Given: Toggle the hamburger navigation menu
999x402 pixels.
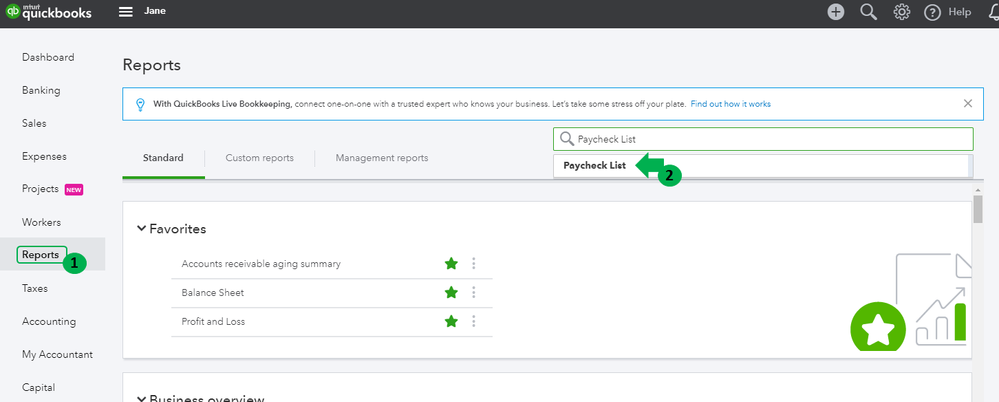Looking at the screenshot, I should tap(125, 12).
